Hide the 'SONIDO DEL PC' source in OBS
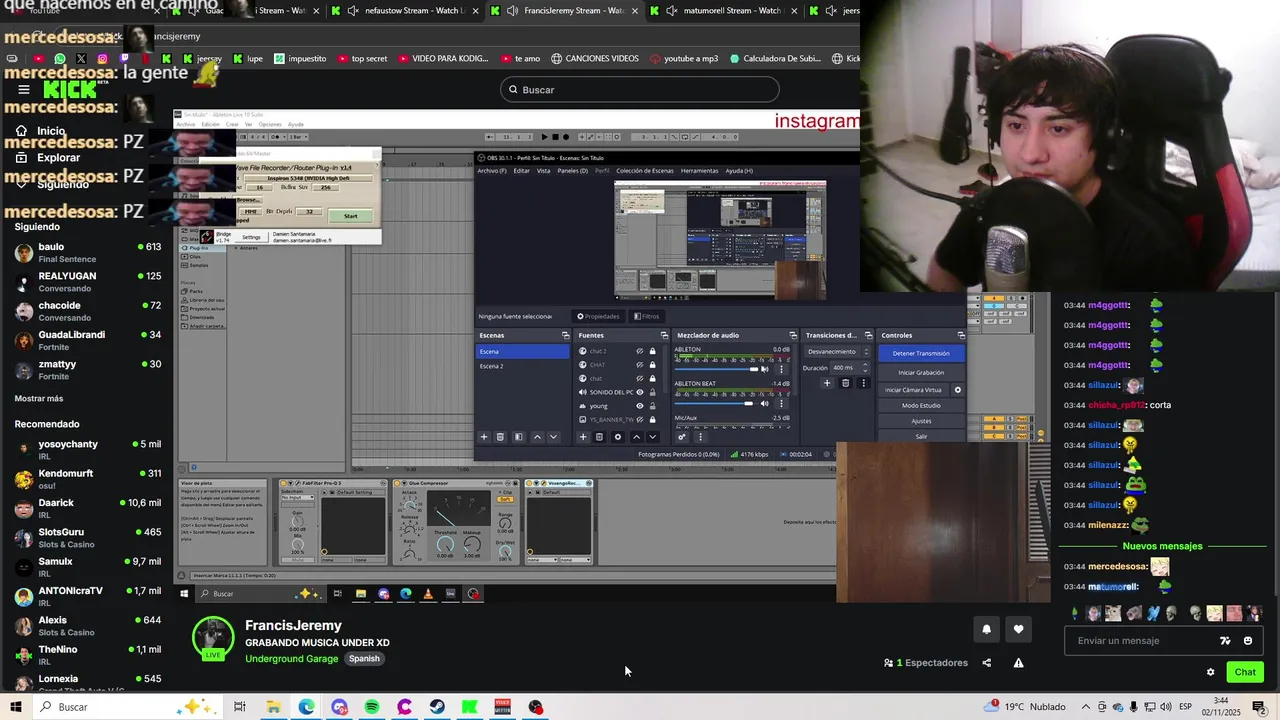Screen dimensions: 1280x720 (x=640, y=392)
